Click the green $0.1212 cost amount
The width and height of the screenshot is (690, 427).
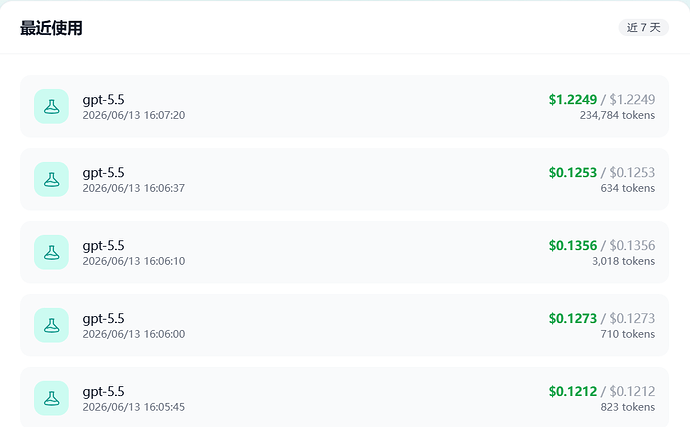(x=573, y=391)
